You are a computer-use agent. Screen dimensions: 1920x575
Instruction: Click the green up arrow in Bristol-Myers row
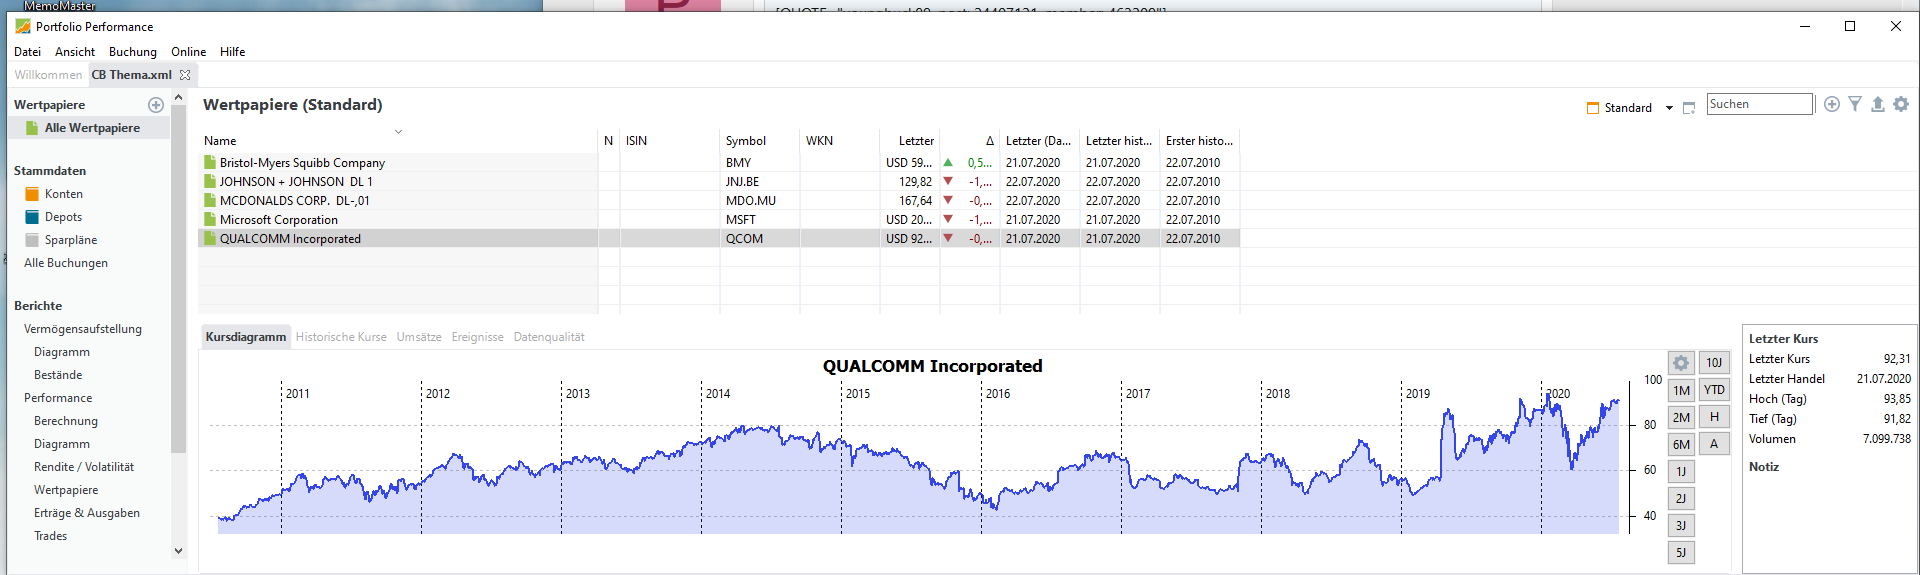pos(948,162)
